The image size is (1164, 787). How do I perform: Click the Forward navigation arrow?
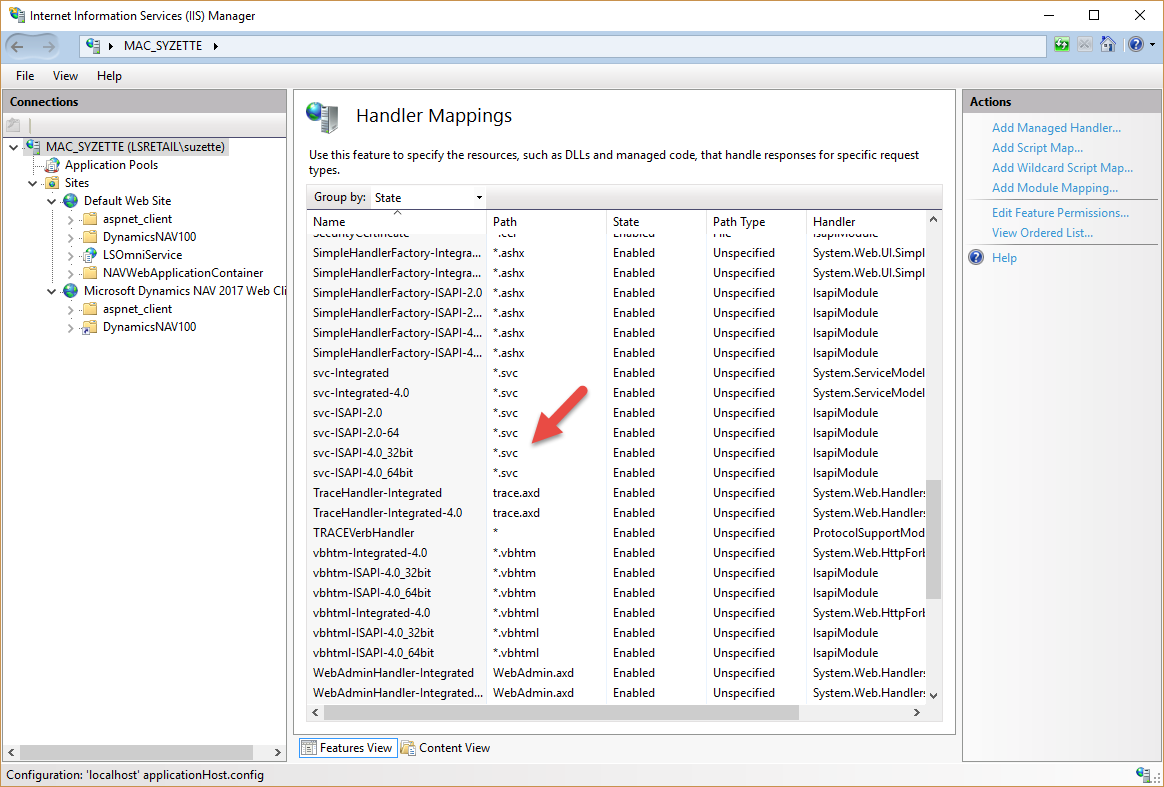49,46
